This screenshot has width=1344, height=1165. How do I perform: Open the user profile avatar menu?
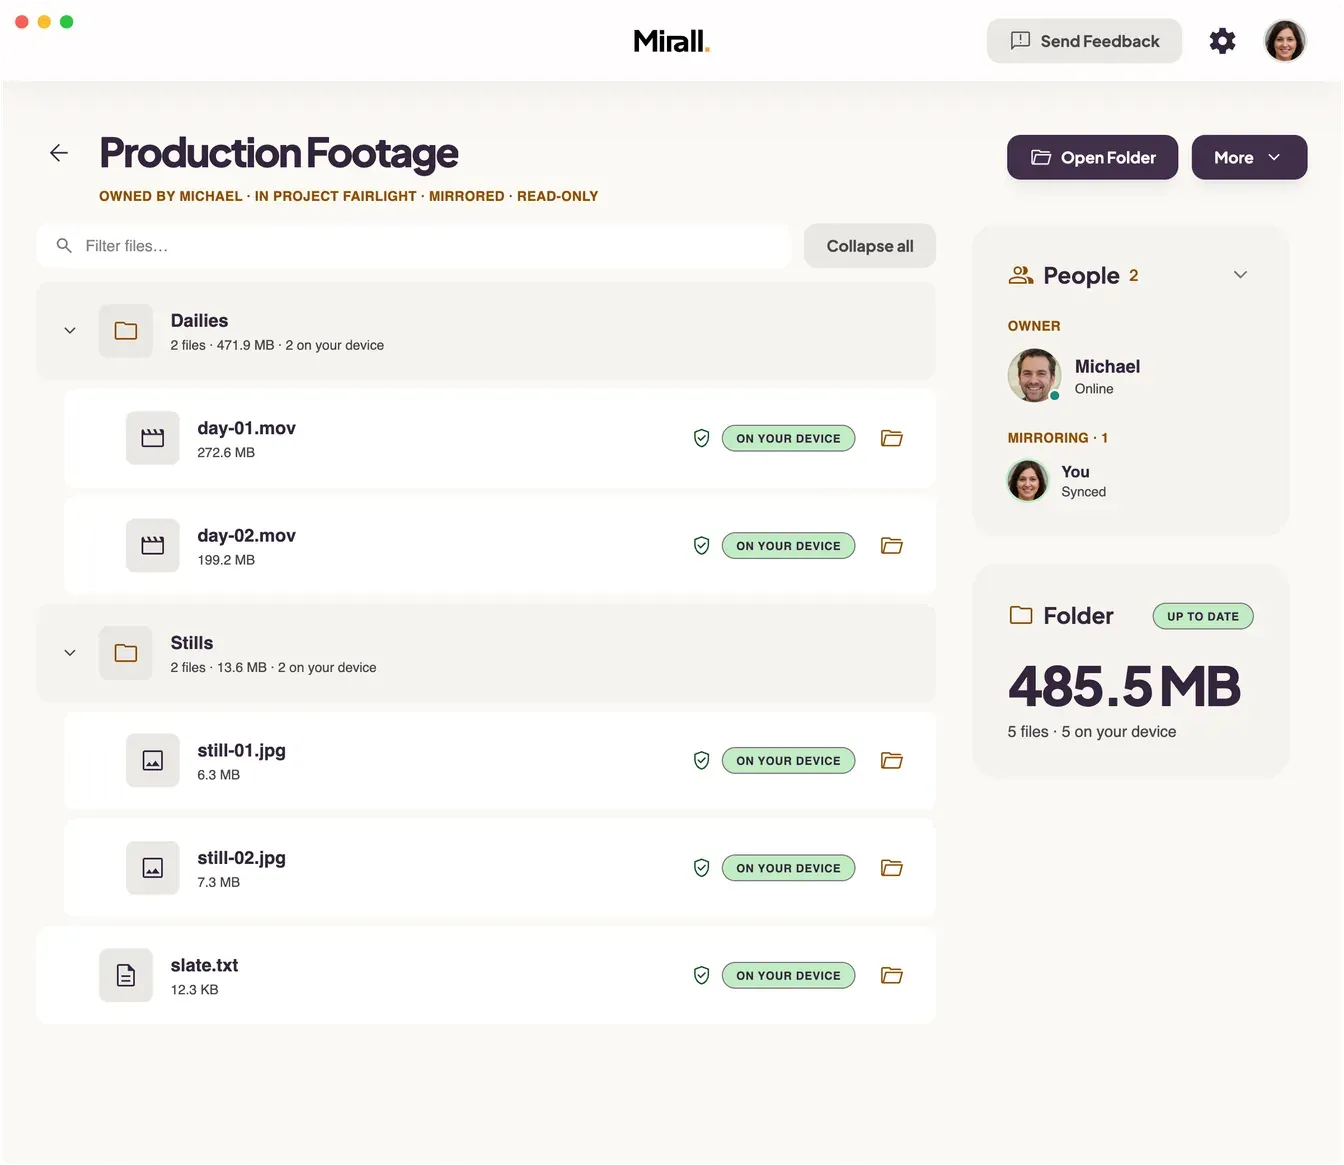coord(1285,41)
